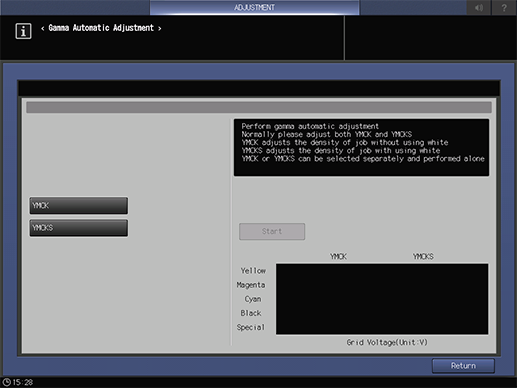Open help with the question mark icon
The width and height of the screenshot is (517, 388).
[x=504, y=7]
